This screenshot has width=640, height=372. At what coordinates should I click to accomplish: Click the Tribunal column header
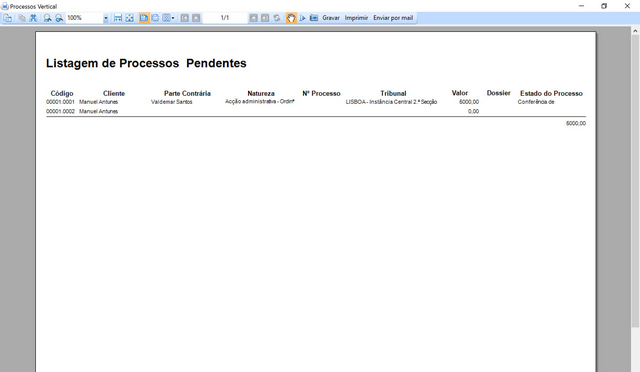(393, 94)
